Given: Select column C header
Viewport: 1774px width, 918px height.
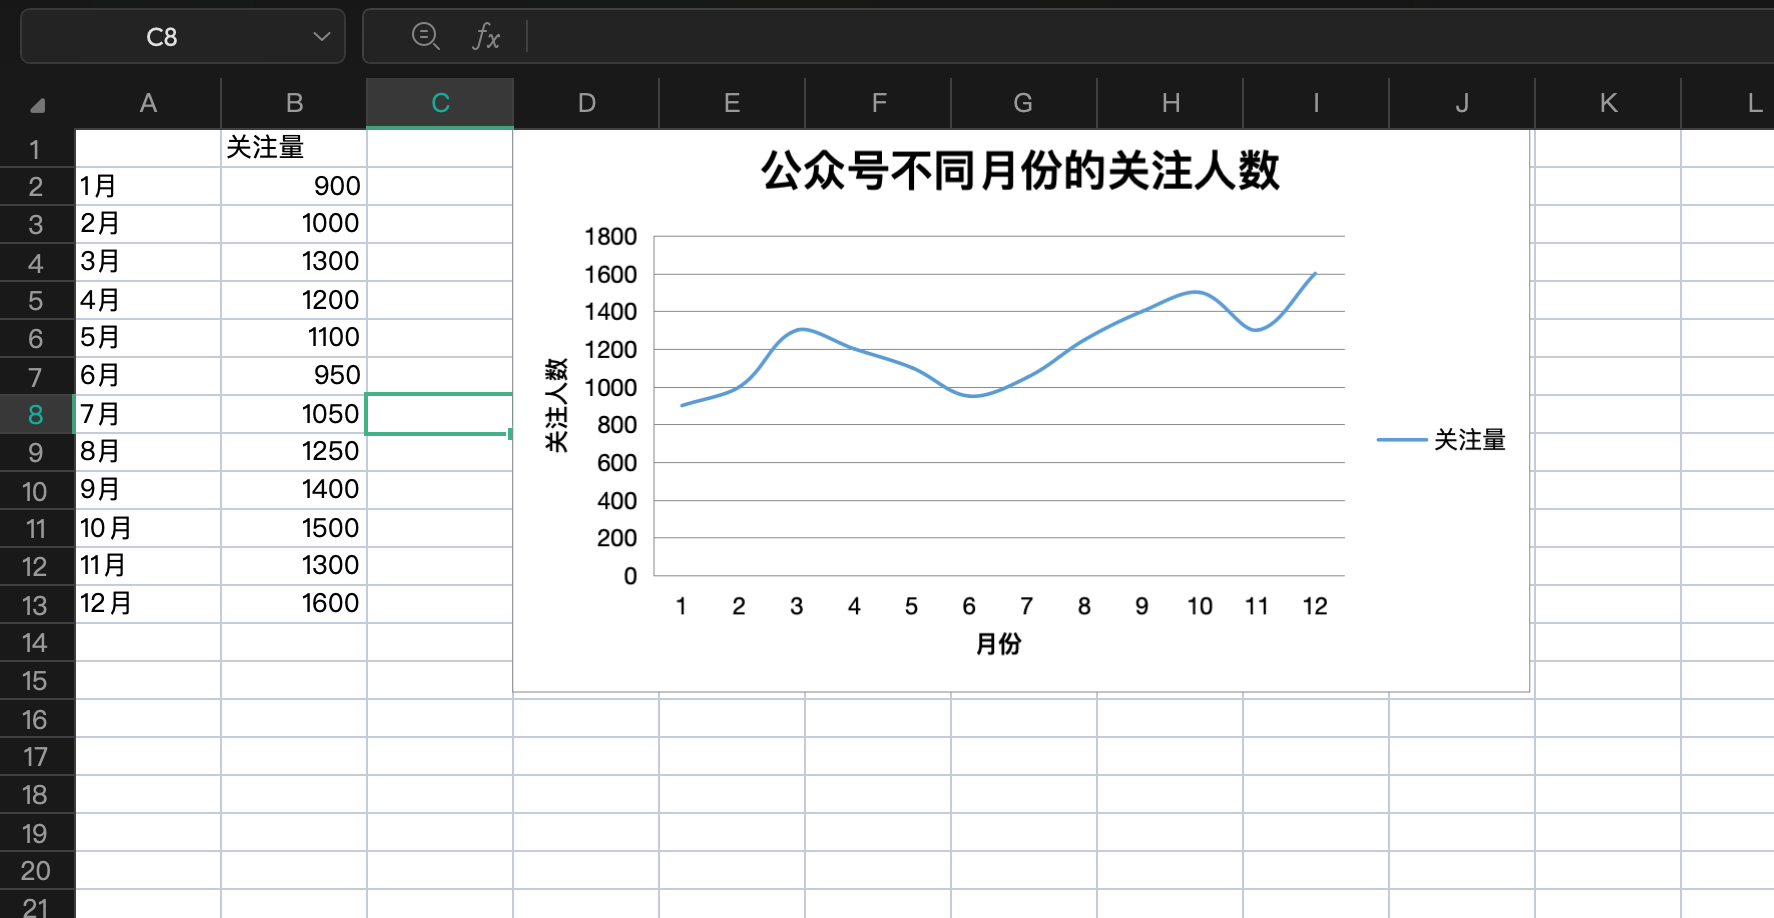Looking at the screenshot, I should [x=440, y=103].
